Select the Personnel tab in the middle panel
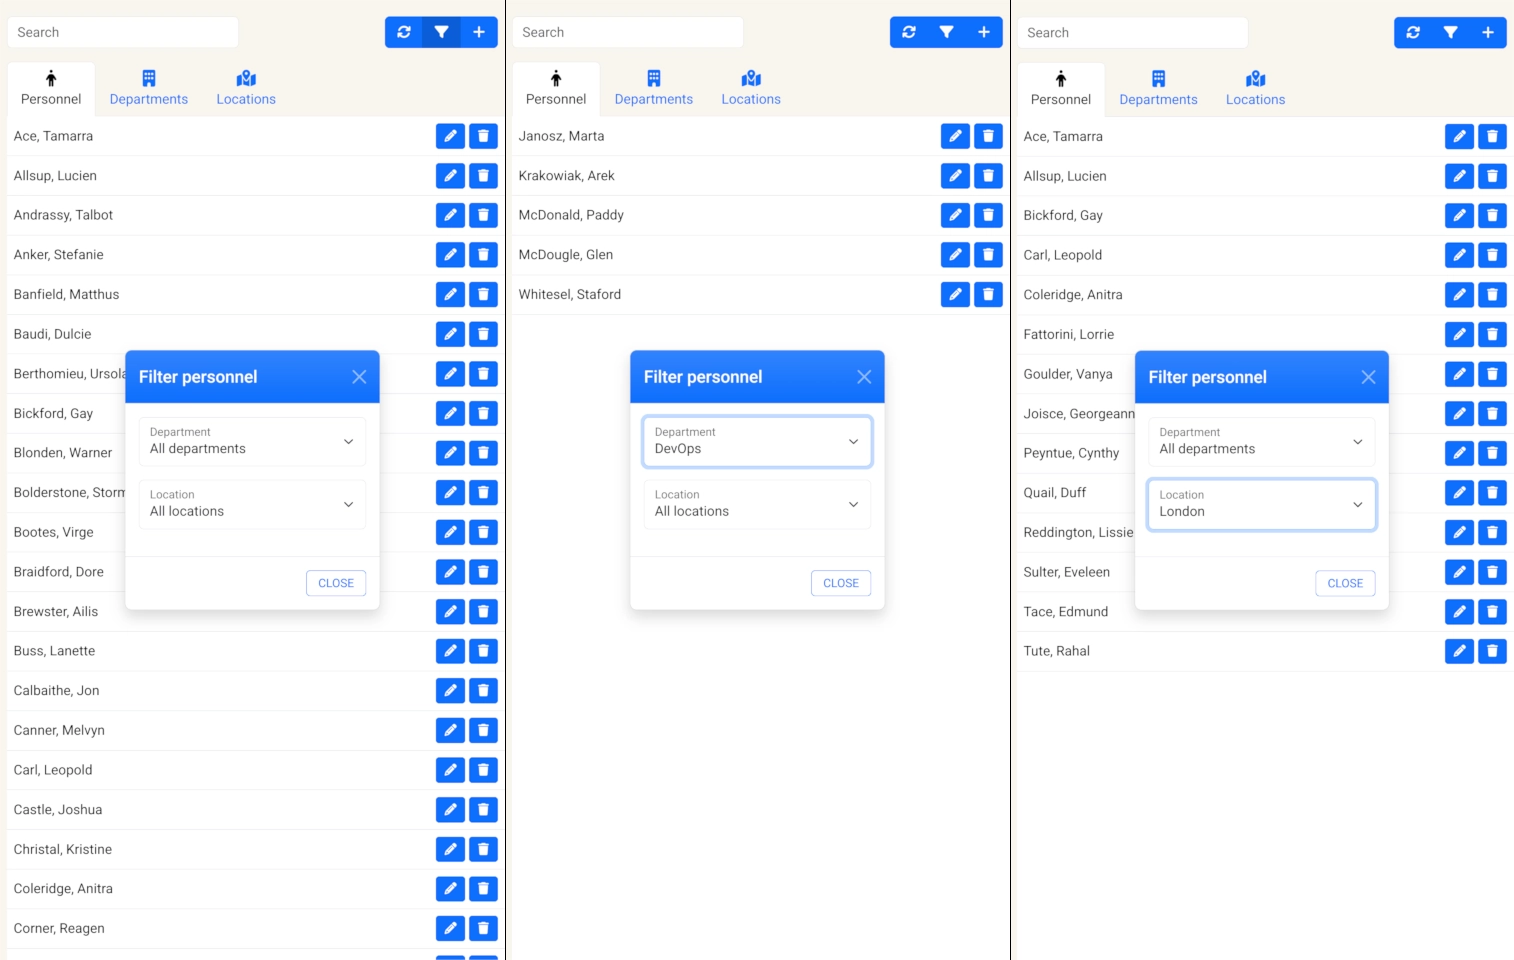The image size is (1514, 960). pyautogui.click(x=556, y=88)
